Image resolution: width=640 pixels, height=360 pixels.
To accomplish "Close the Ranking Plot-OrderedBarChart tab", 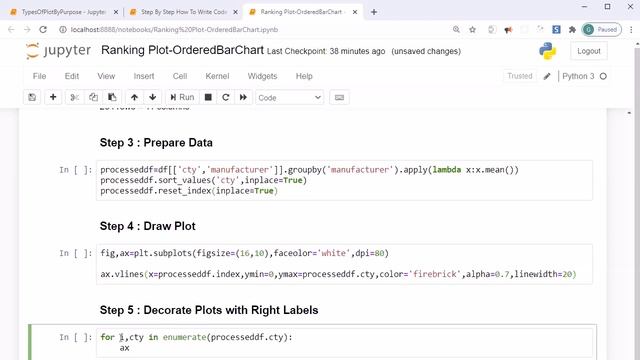I will (x=355, y=12).
